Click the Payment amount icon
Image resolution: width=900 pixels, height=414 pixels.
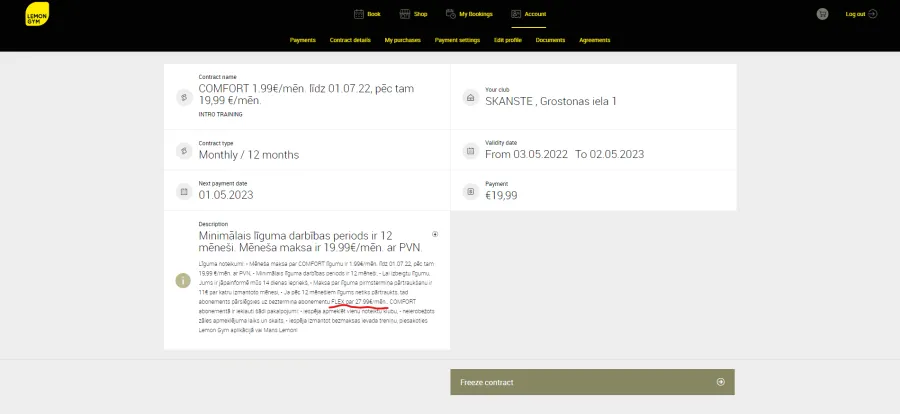471,191
